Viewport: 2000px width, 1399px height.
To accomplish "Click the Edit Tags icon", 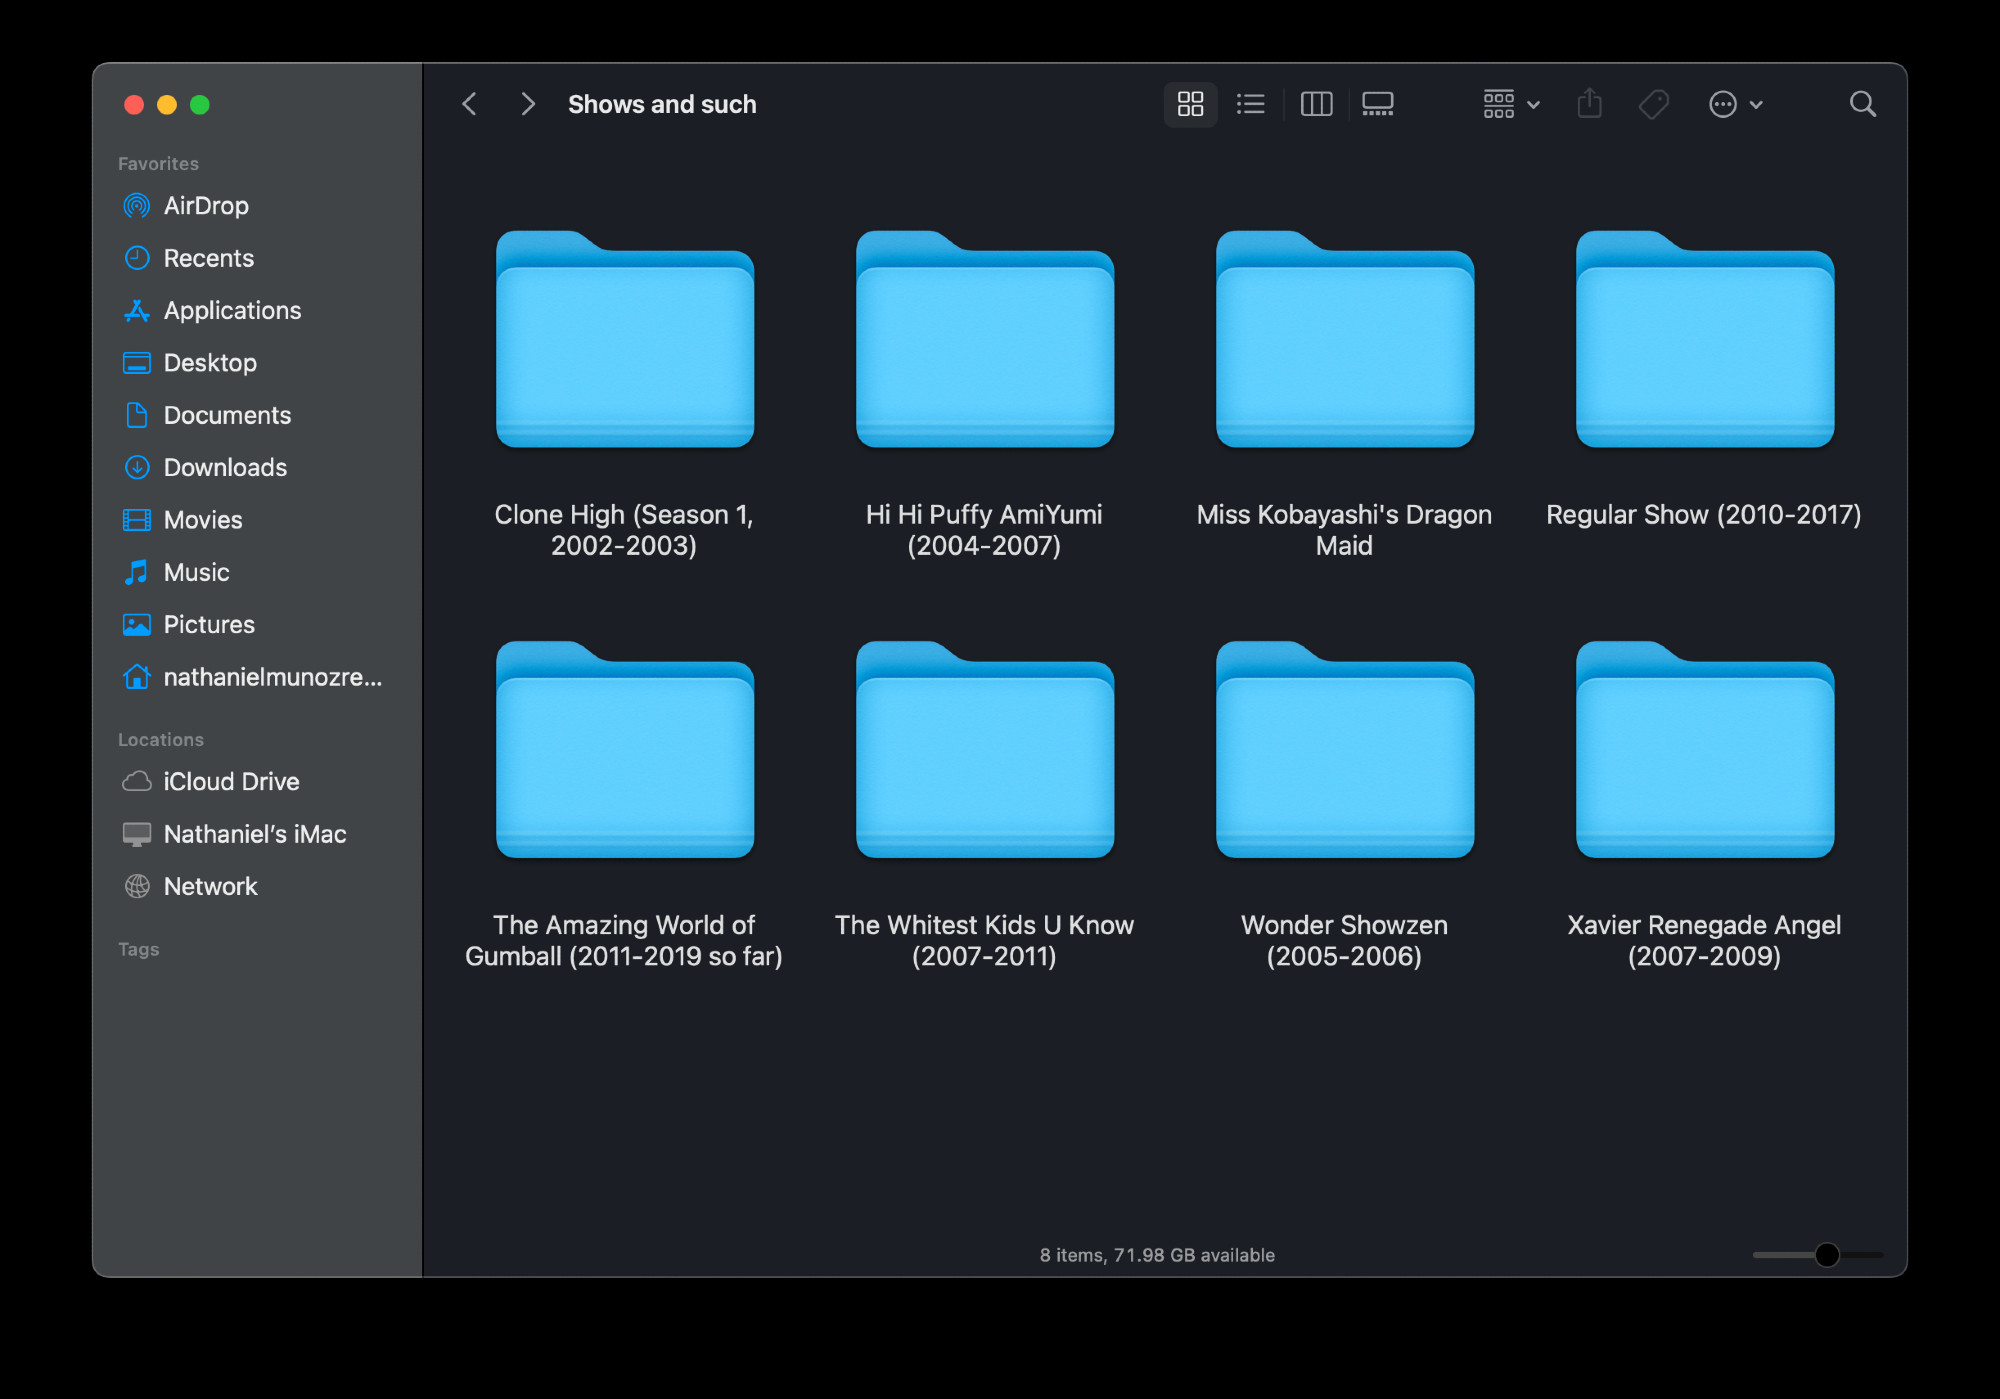I will point(1654,104).
